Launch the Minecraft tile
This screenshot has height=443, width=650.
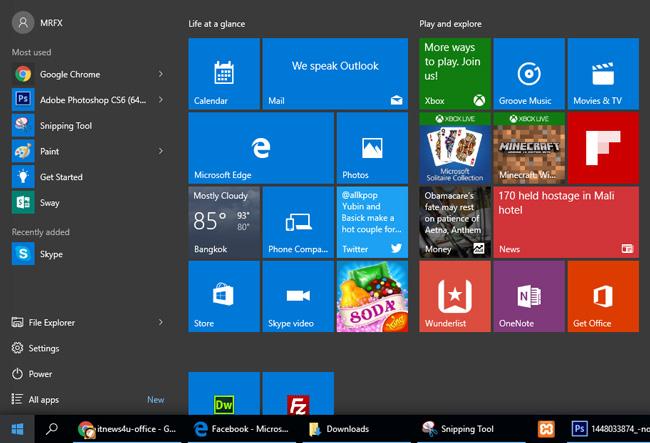click(x=529, y=148)
